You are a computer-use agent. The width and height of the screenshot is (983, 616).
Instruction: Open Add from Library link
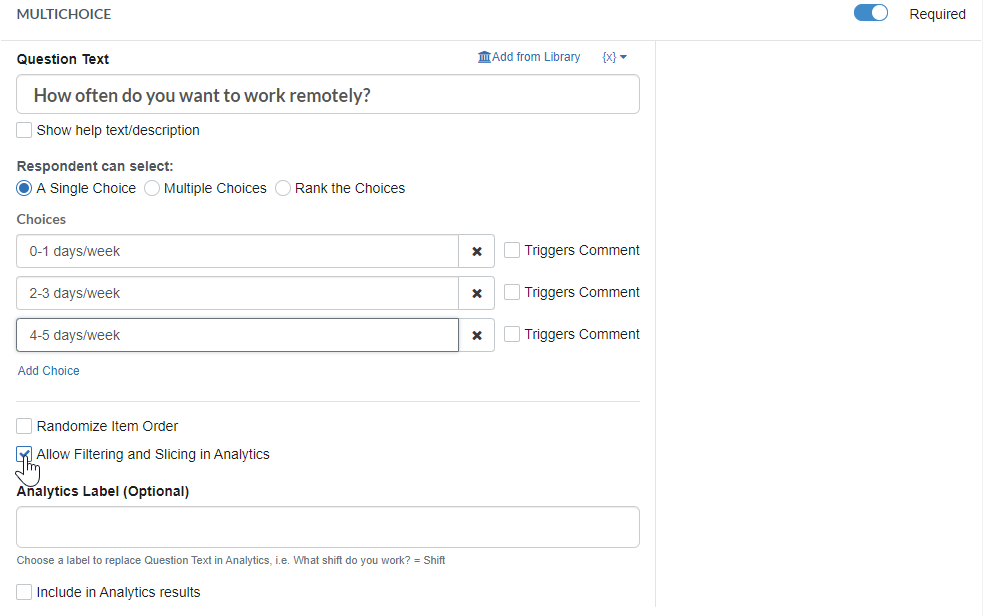(536, 57)
